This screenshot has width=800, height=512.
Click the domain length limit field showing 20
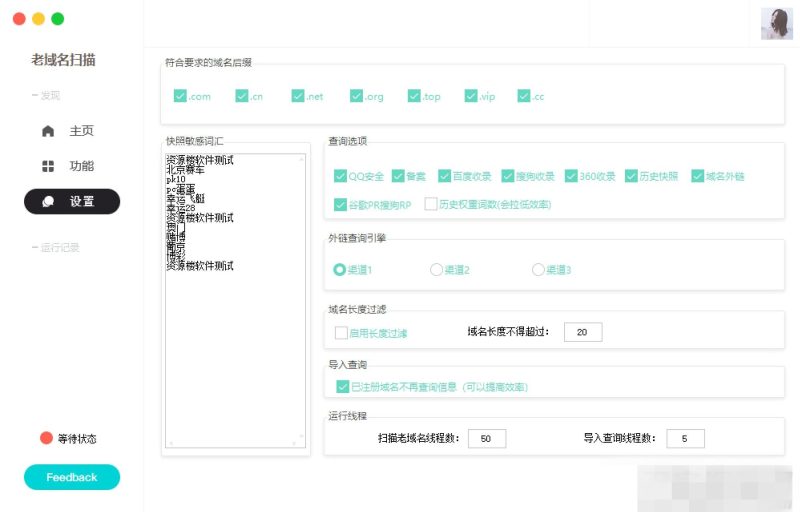(x=583, y=332)
